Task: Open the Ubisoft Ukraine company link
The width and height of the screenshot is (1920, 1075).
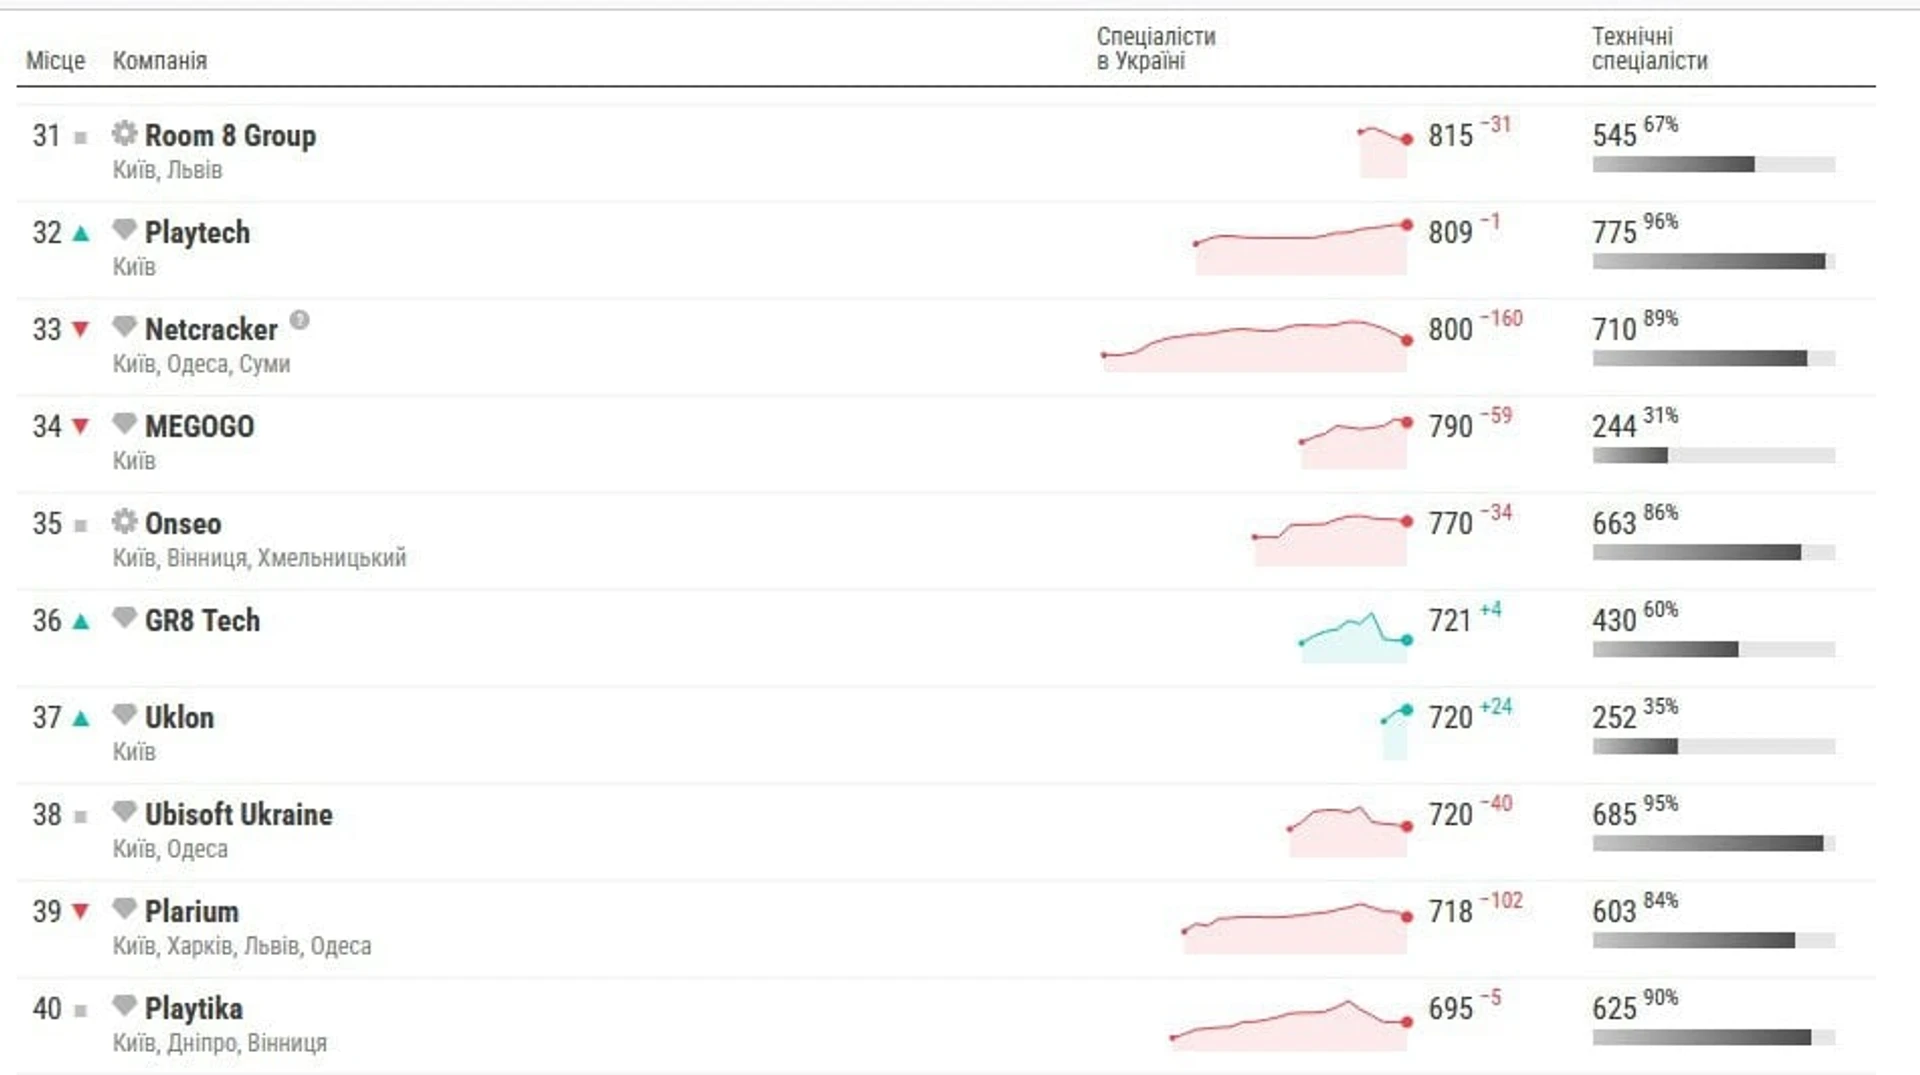Action: pyautogui.click(x=238, y=815)
